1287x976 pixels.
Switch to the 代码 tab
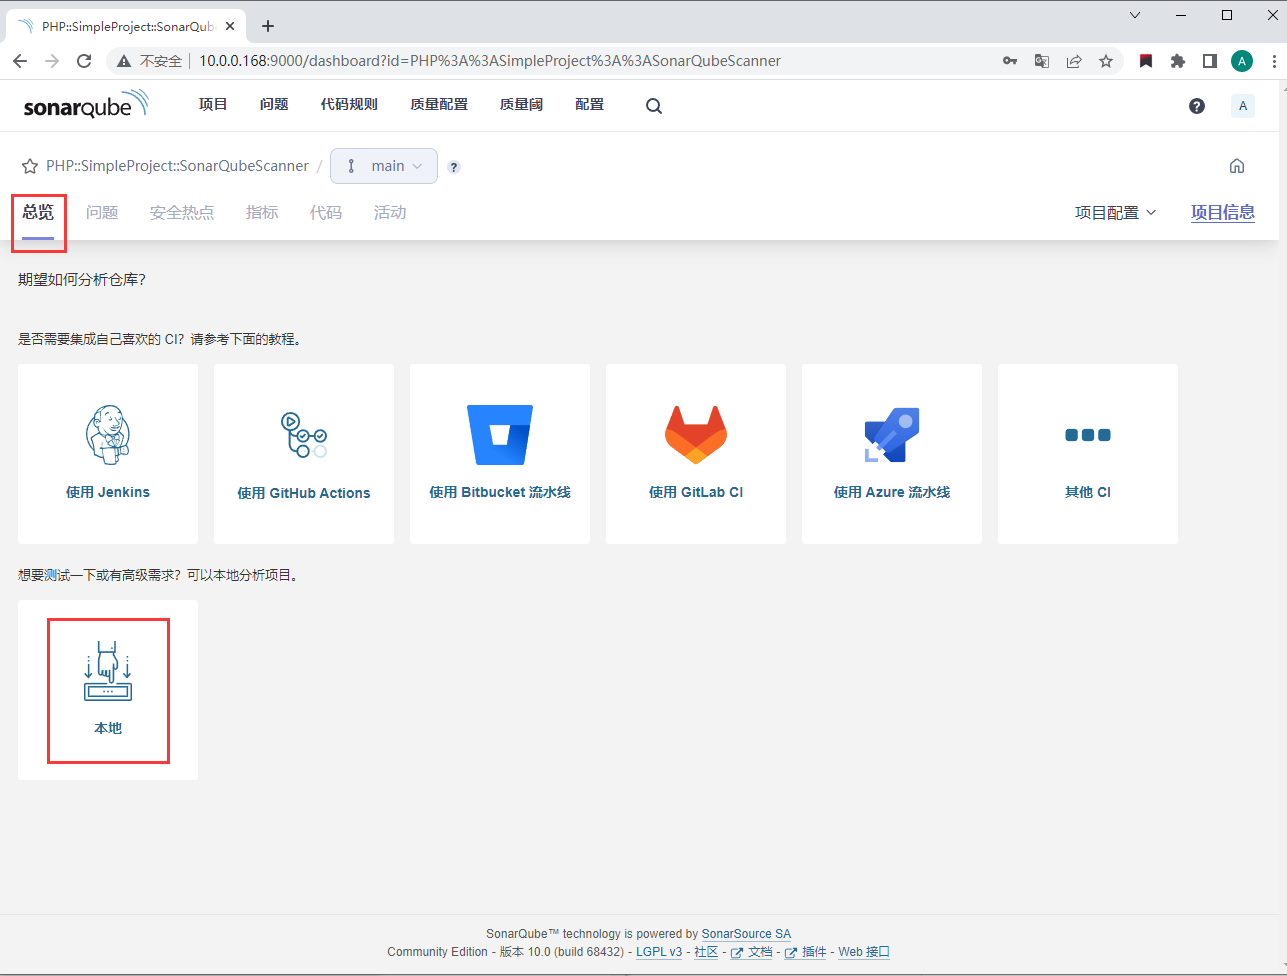[326, 212]
